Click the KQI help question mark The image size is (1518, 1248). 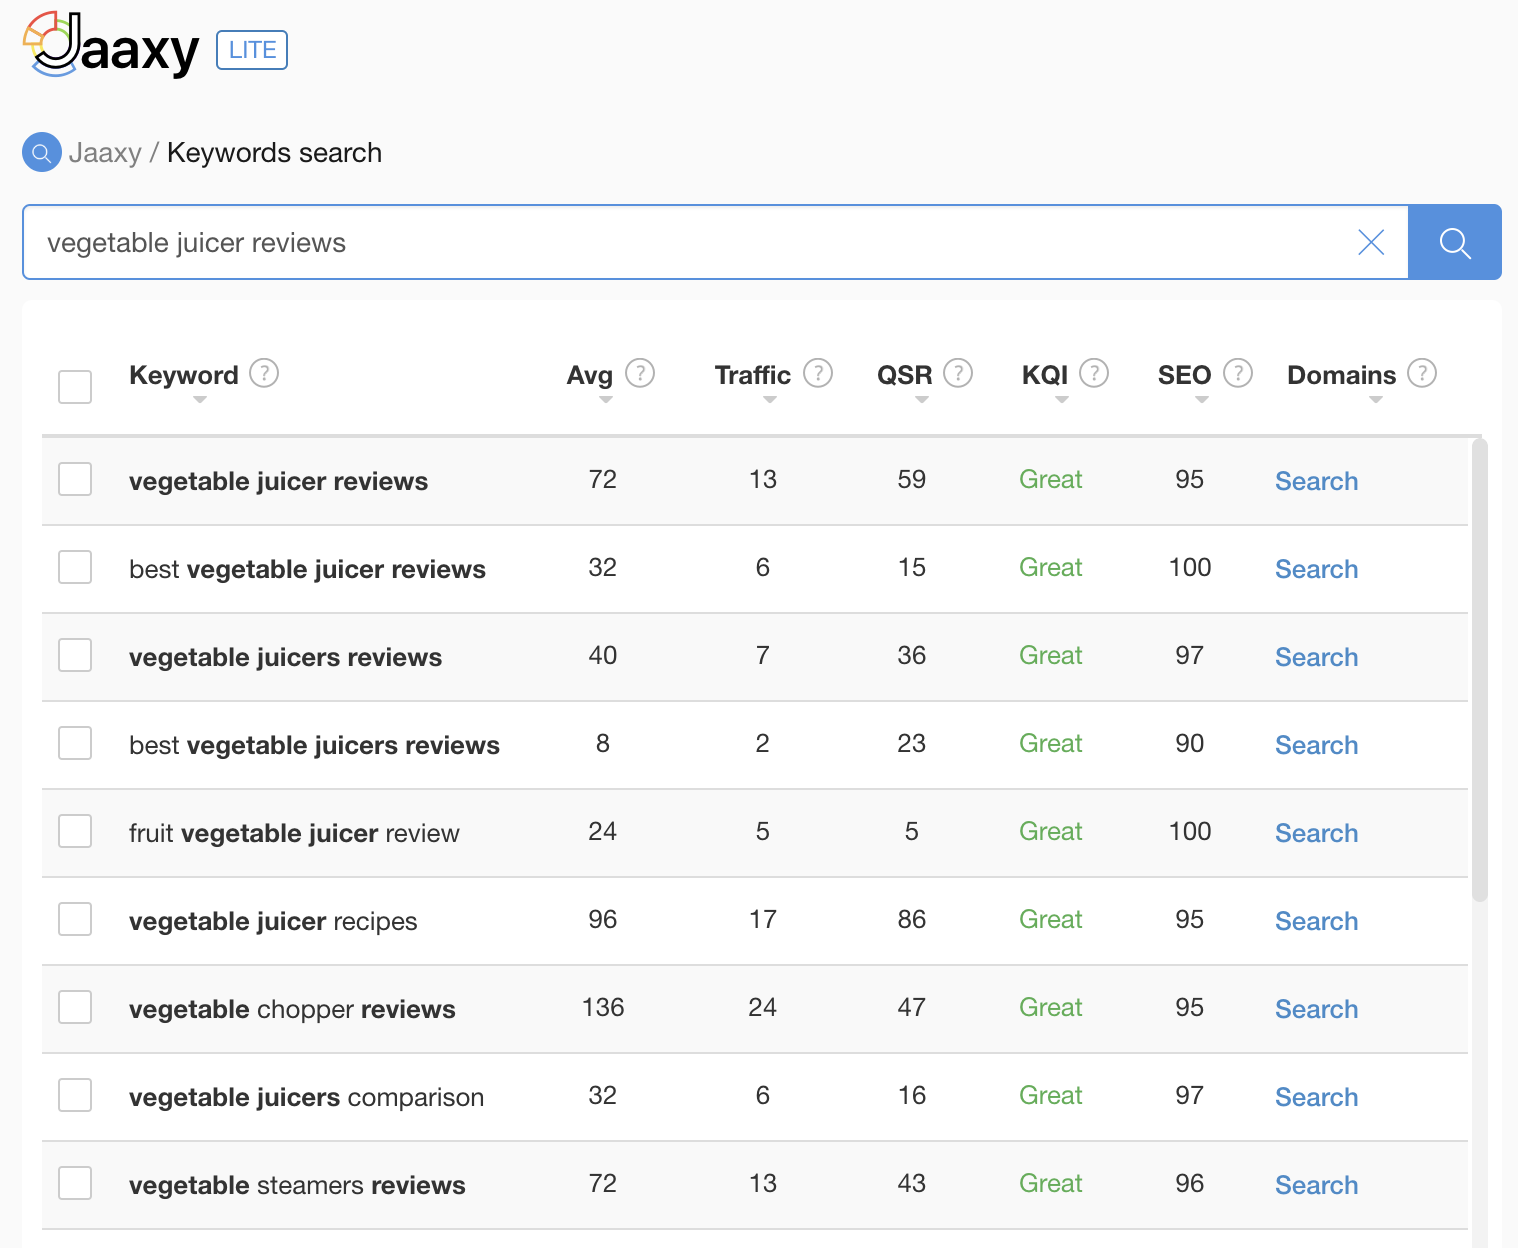click(1094, 373)
